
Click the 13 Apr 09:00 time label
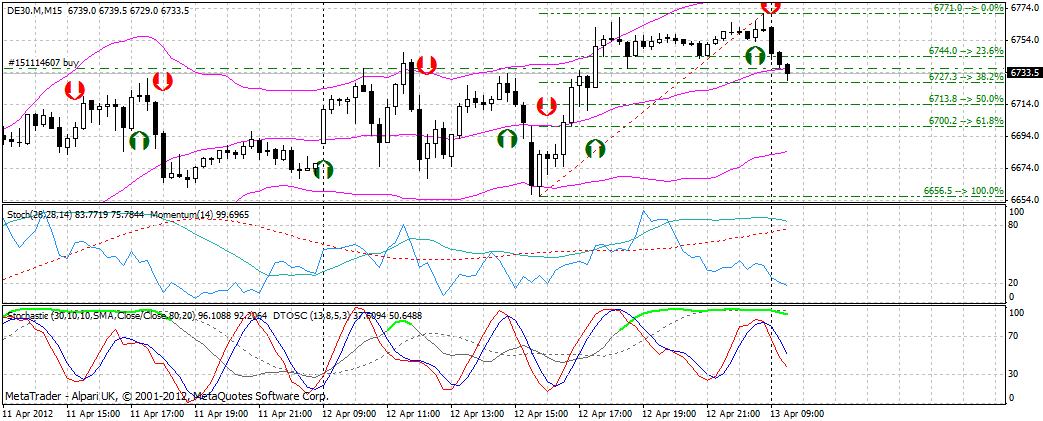coord(795,412)
